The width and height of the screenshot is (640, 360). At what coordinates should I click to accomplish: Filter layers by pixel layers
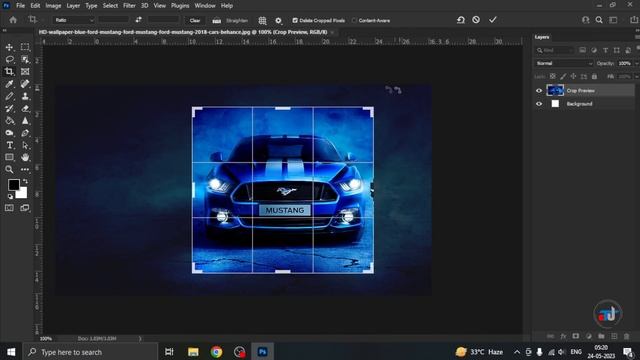[x=582, y=50]
